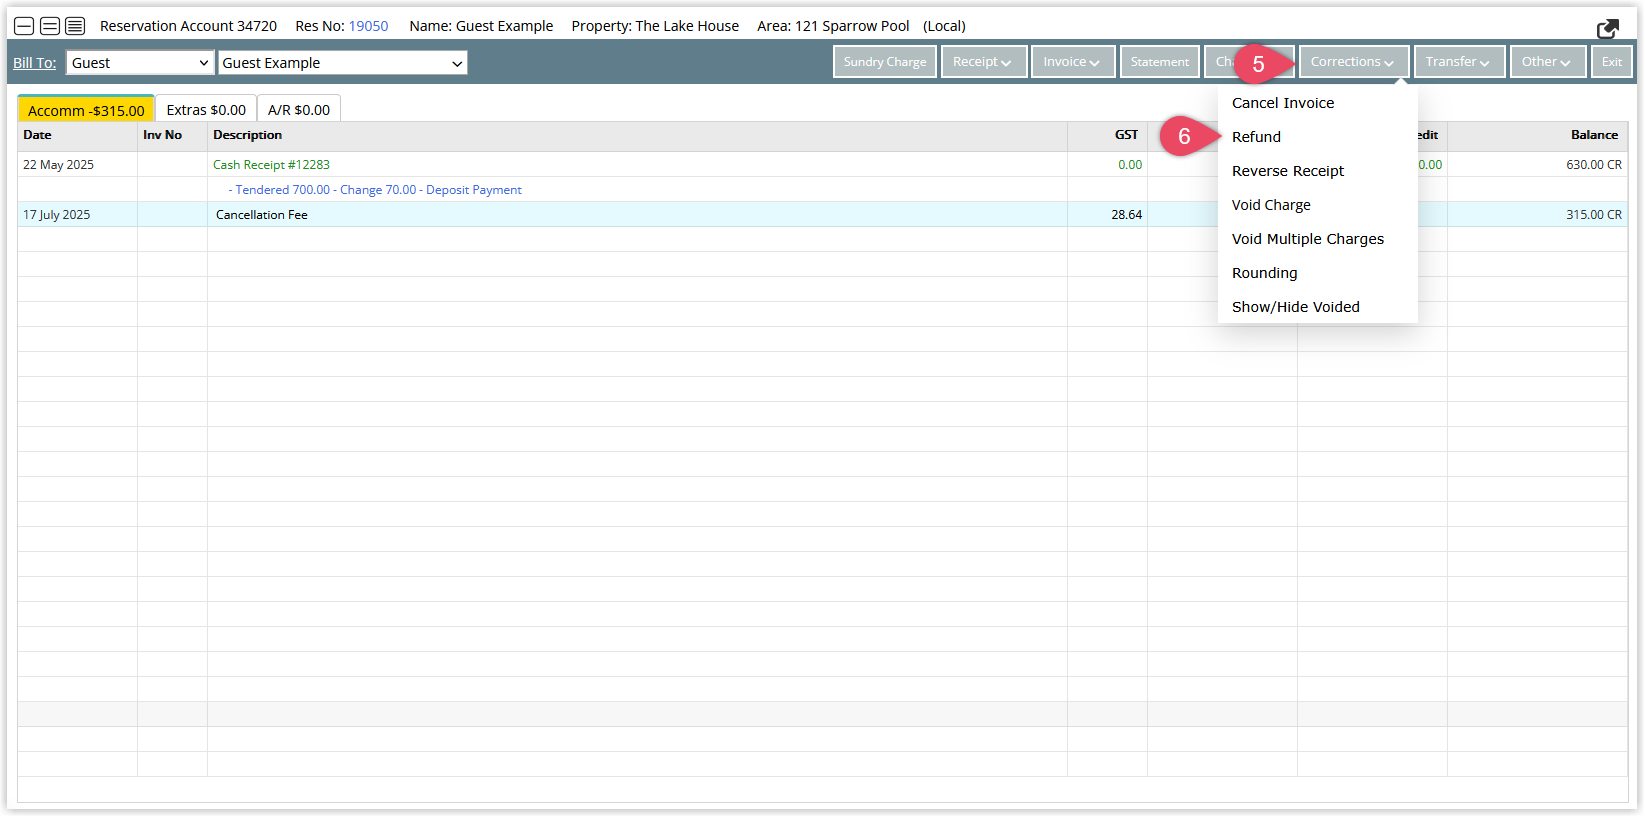Expand the Transfer dropdown button
1645x817 pixels.
[x=1458, y=62]
